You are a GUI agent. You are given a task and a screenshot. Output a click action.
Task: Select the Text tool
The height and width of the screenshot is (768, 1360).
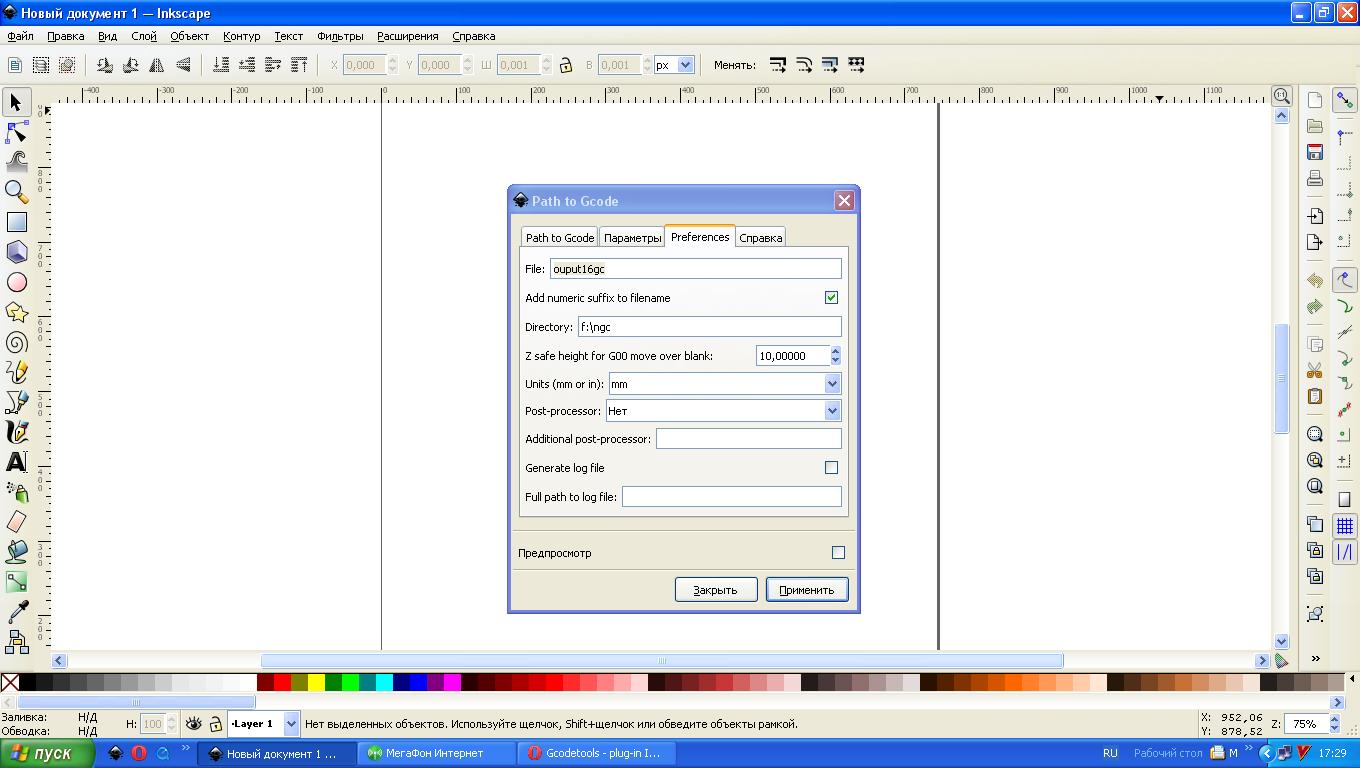click(x=17, y=462)
